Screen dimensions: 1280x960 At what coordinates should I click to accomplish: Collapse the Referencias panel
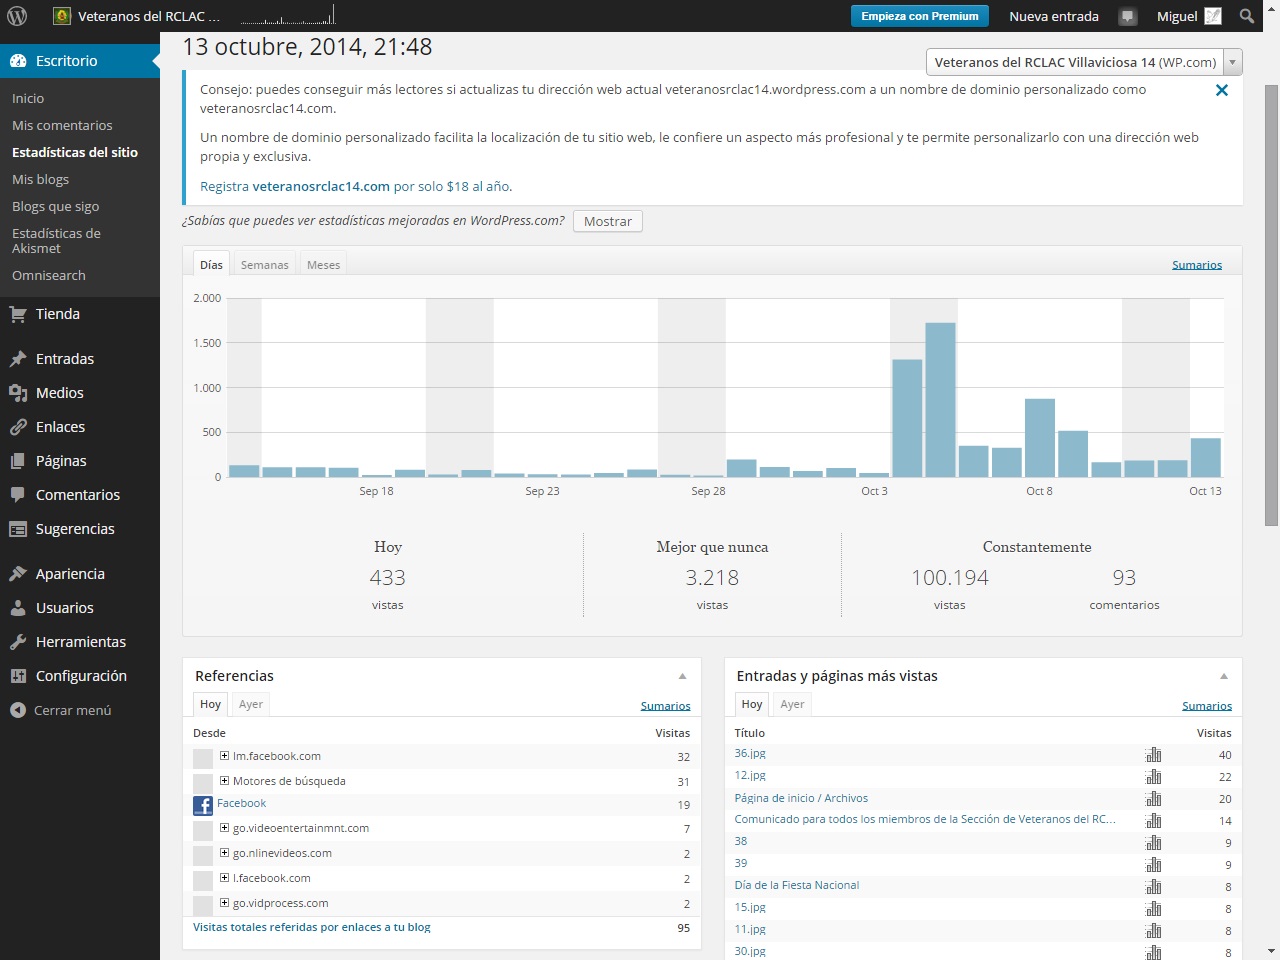[x=682, y=676]
